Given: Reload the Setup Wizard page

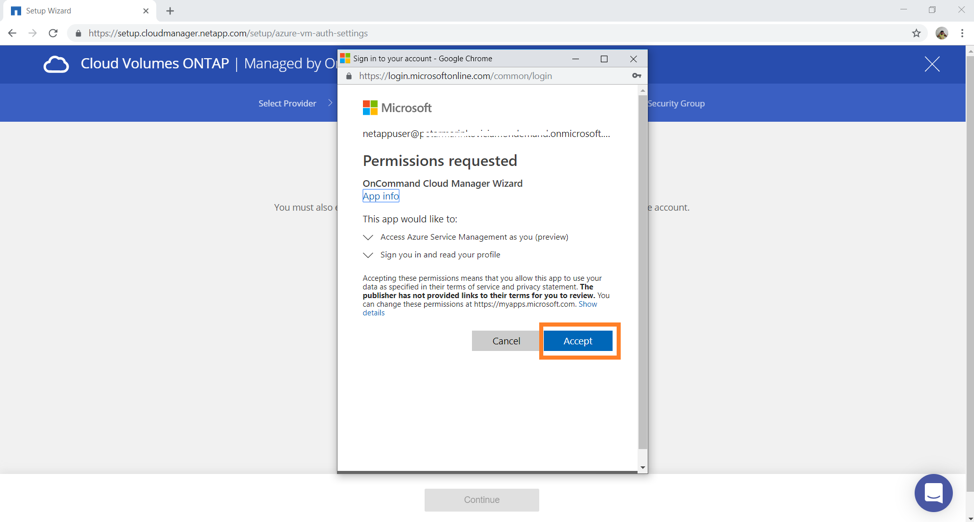Looking at the screenshot, I should (53, 34).
